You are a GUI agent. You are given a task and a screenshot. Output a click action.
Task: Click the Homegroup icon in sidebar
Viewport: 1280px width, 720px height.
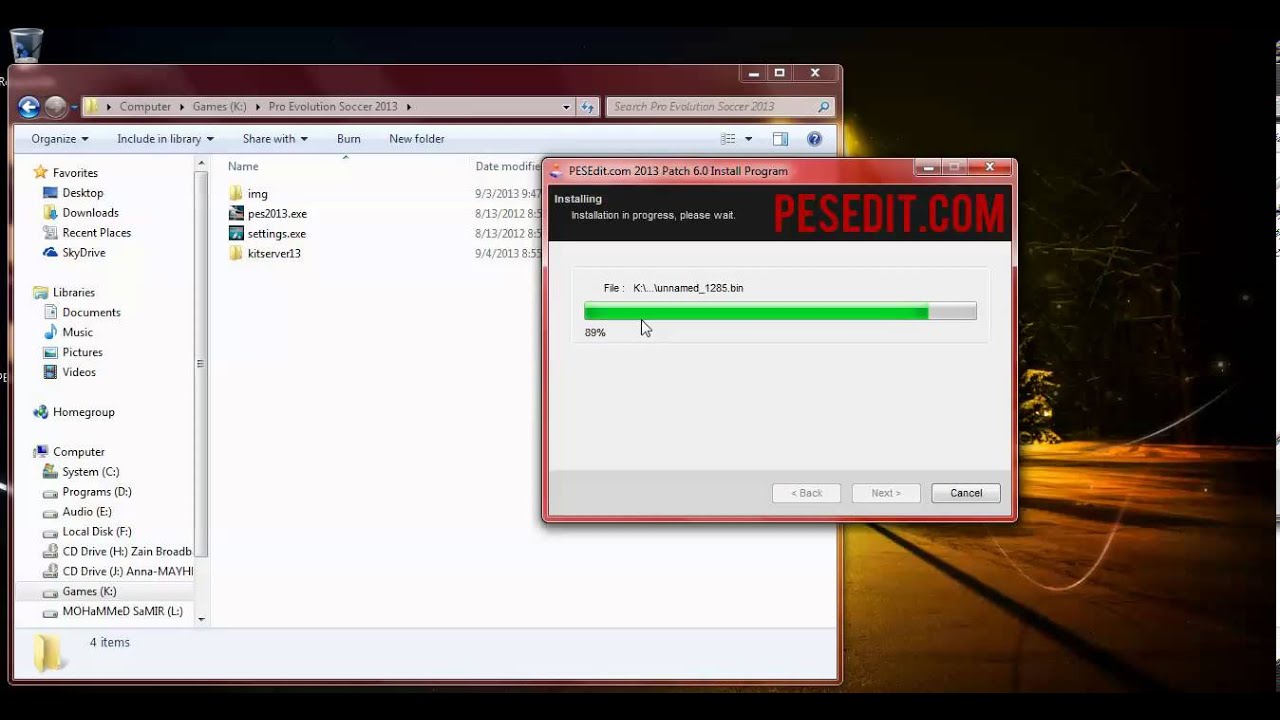click(x=40, y=412)
